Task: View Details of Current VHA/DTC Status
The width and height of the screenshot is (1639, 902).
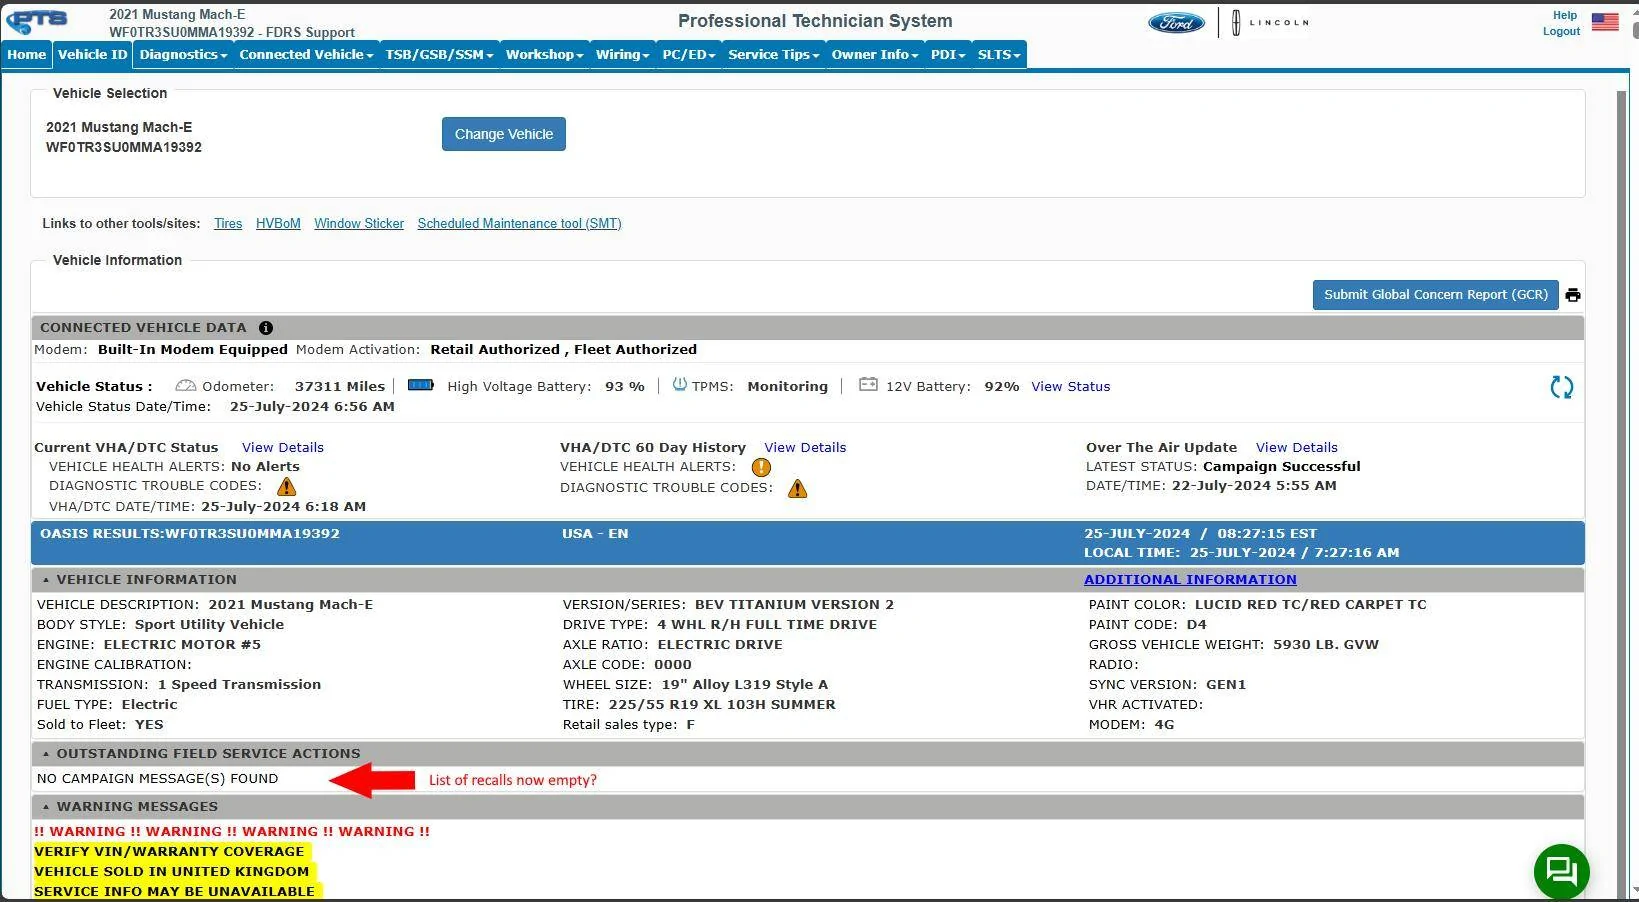Action: click(x=283, y=448)
